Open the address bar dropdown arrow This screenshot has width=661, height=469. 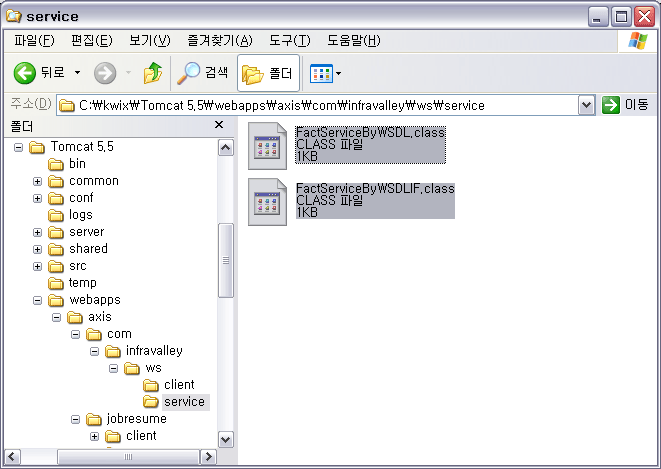tap(587, 105)
